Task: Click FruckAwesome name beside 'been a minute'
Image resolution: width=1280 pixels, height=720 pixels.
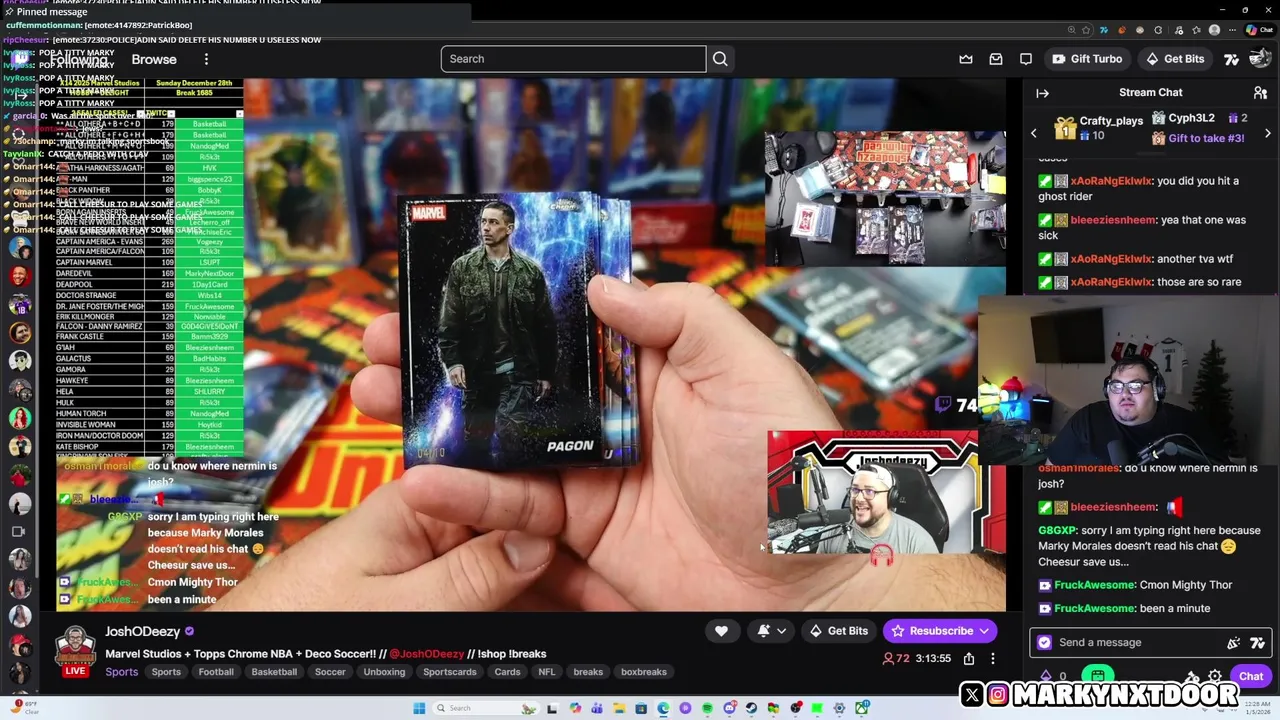Action: click(1094, 608)
